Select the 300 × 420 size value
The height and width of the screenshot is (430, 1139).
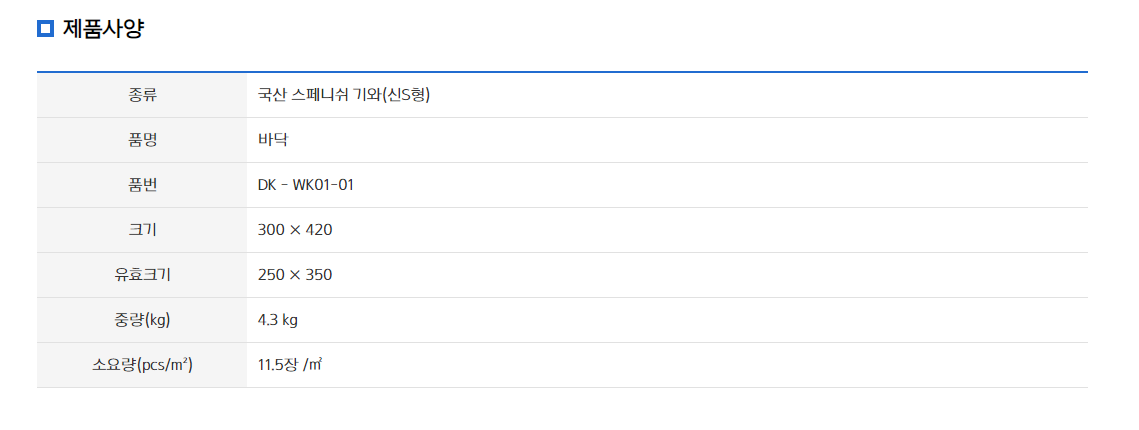click(295, 230)
